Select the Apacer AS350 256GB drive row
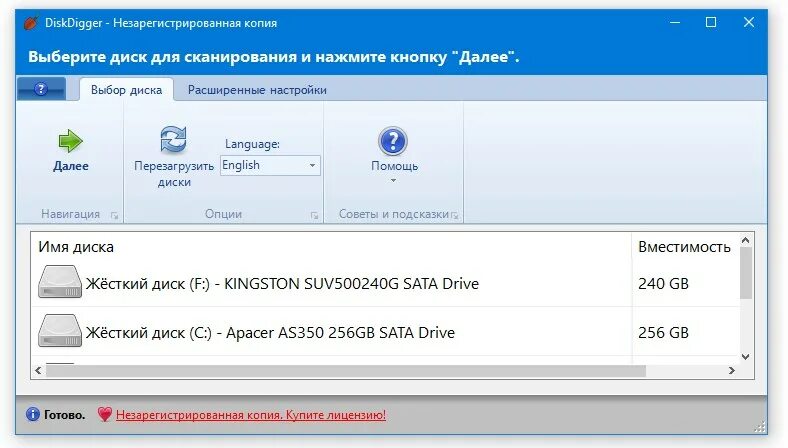Viewport: 788px width, 448px height. click(x=385, y=332)
